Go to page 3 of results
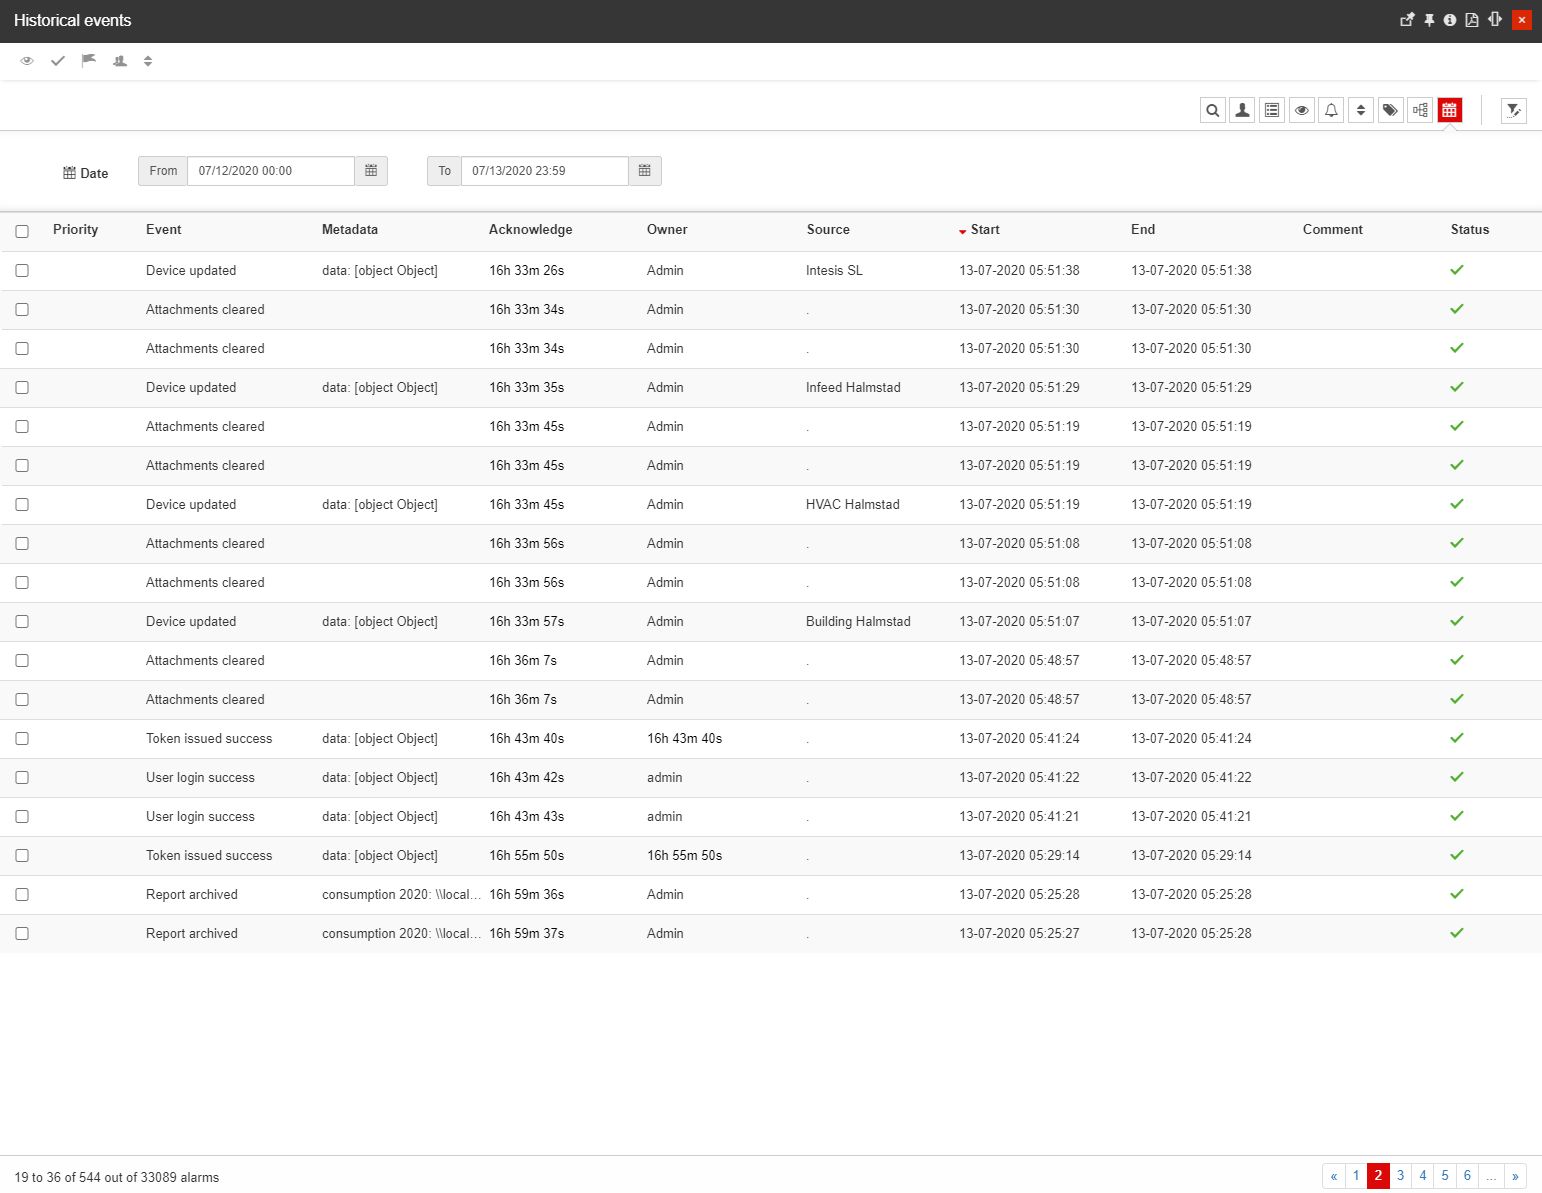This screenshot has height=1193, width=1542. click(x=1400, y=1176)
